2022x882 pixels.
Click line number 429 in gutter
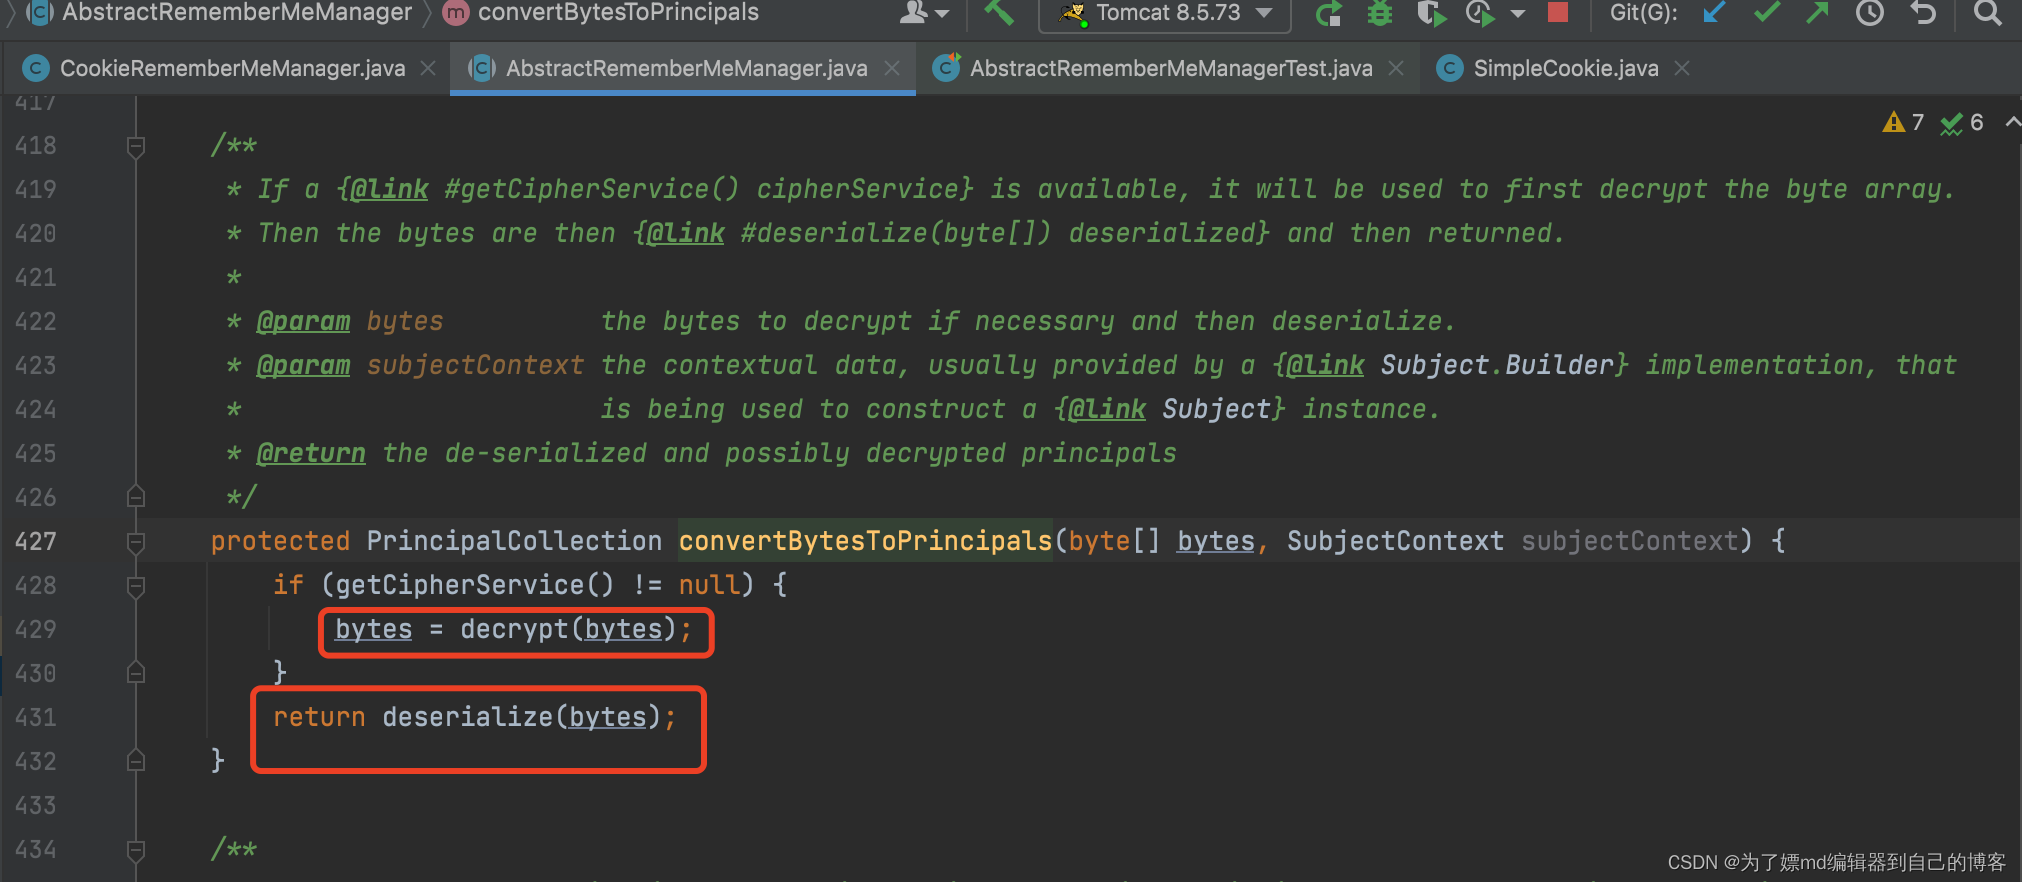(x=36, y=629)
